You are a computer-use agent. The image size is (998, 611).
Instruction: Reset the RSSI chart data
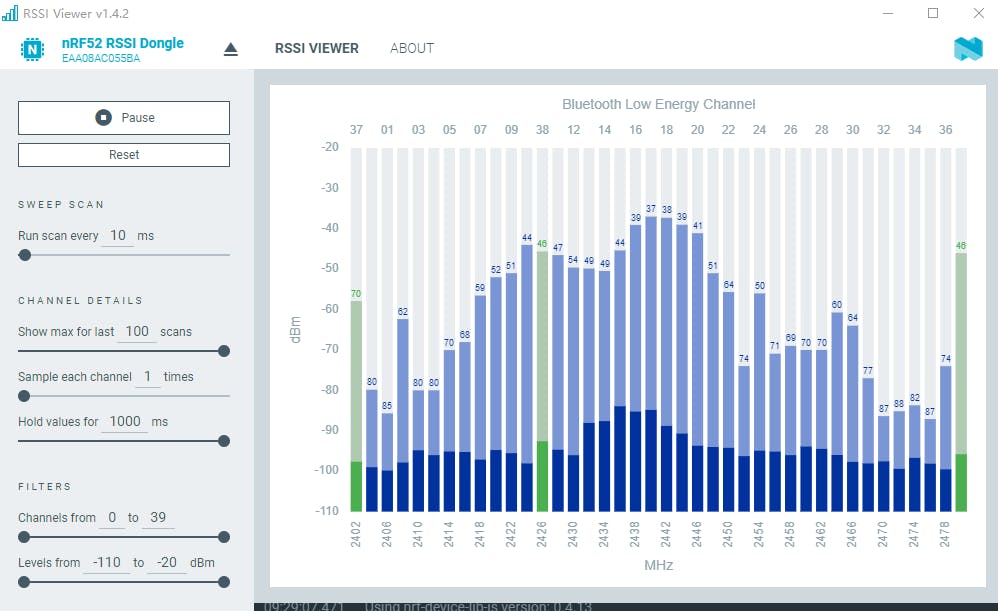tap(124, 155)
